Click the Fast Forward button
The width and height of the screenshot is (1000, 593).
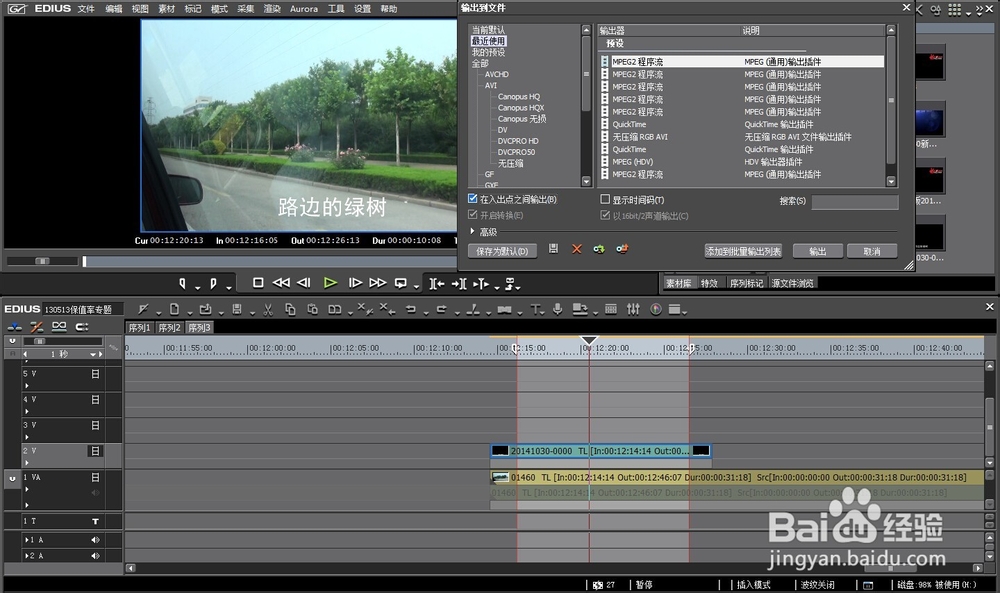(378, 282)
